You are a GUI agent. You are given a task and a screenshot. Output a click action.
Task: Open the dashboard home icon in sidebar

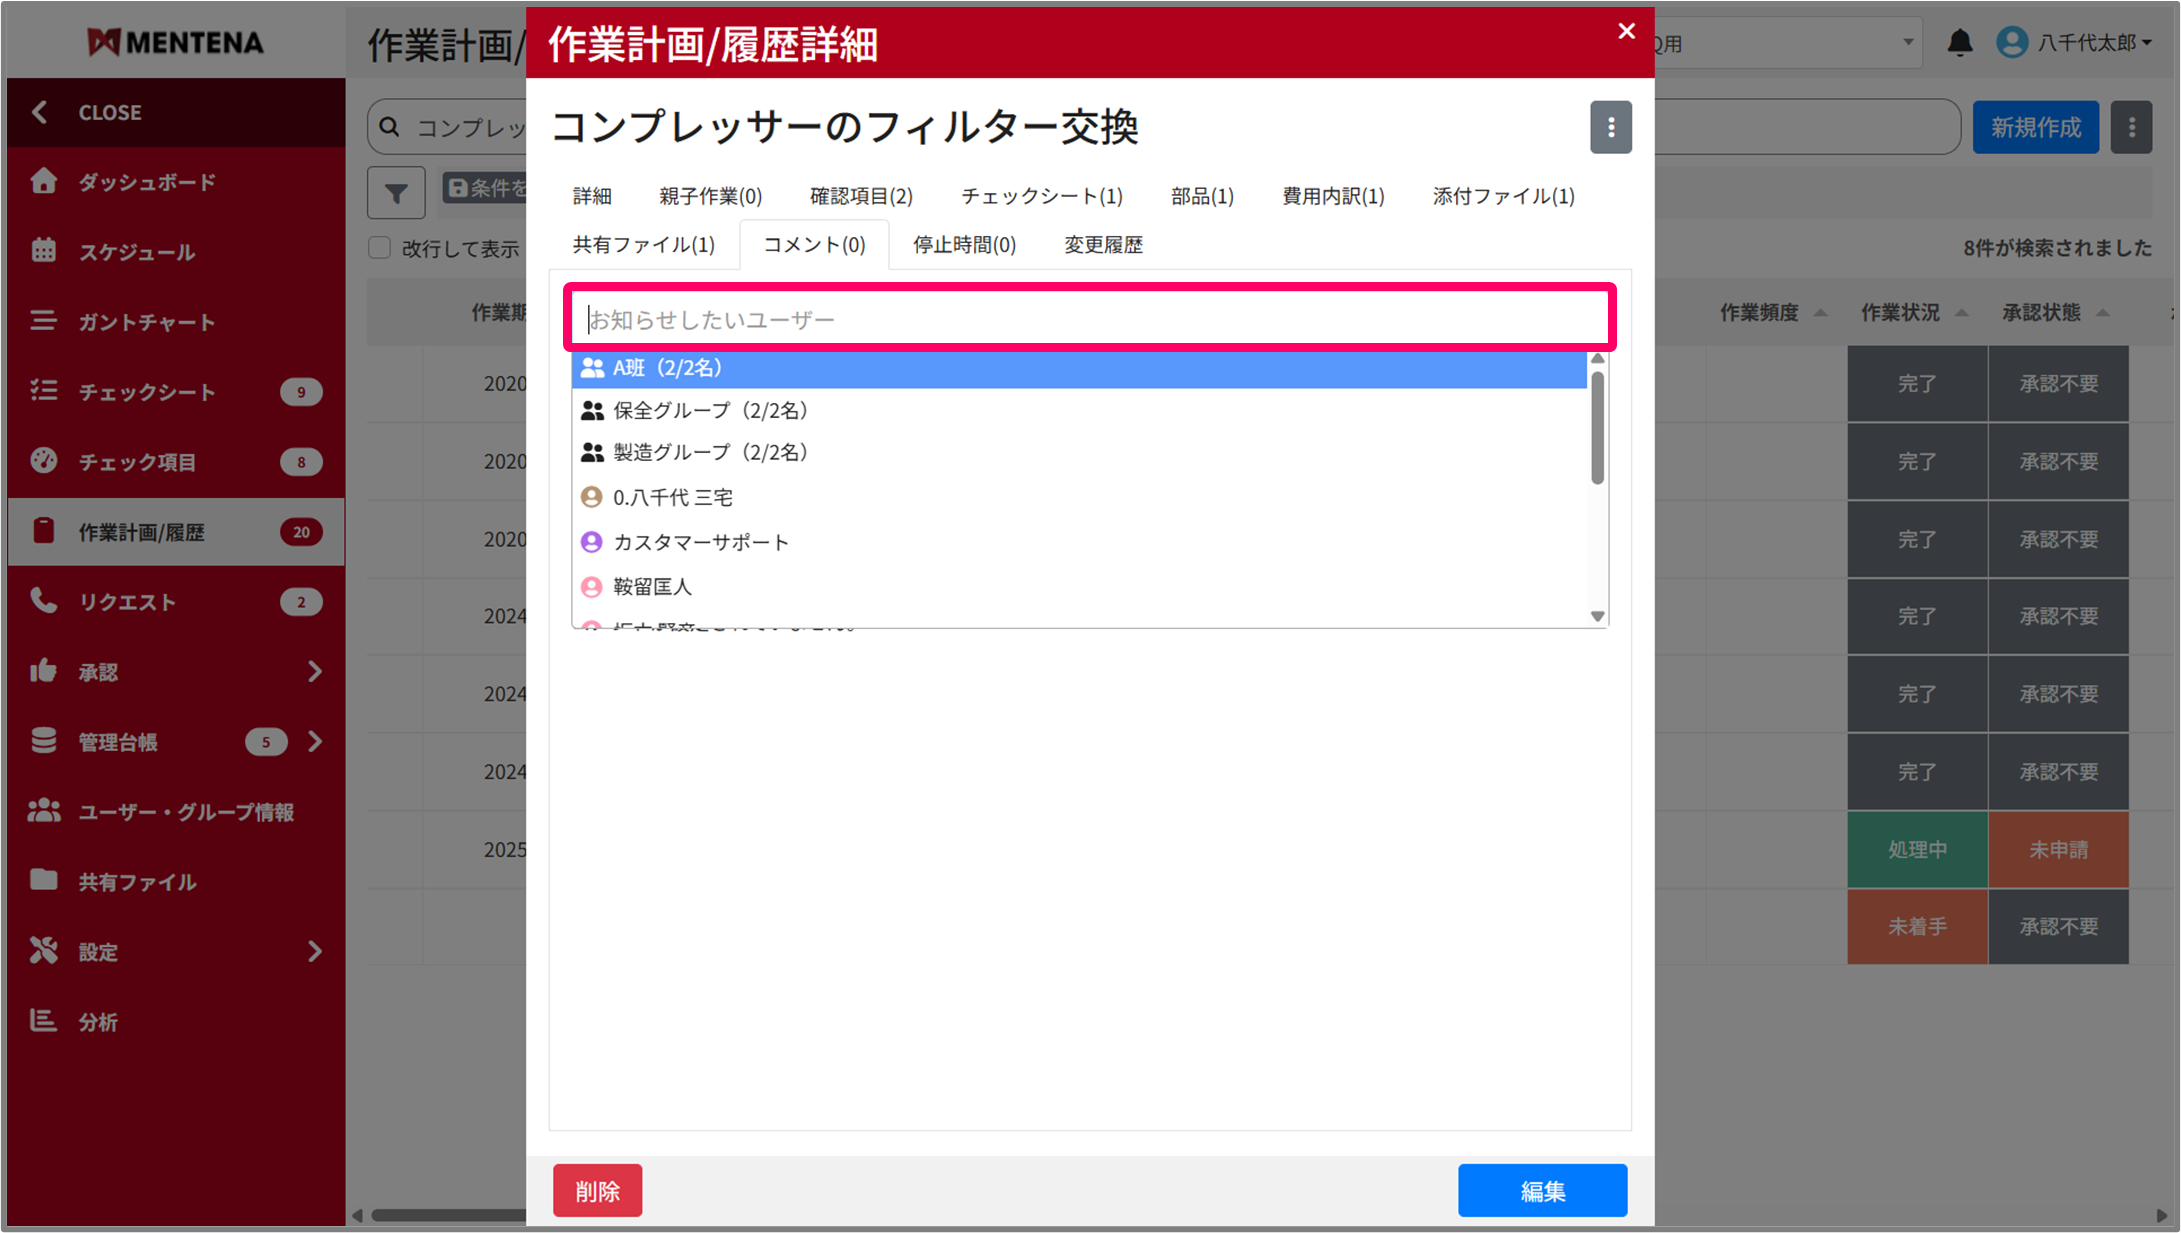(x=44, y=181)
